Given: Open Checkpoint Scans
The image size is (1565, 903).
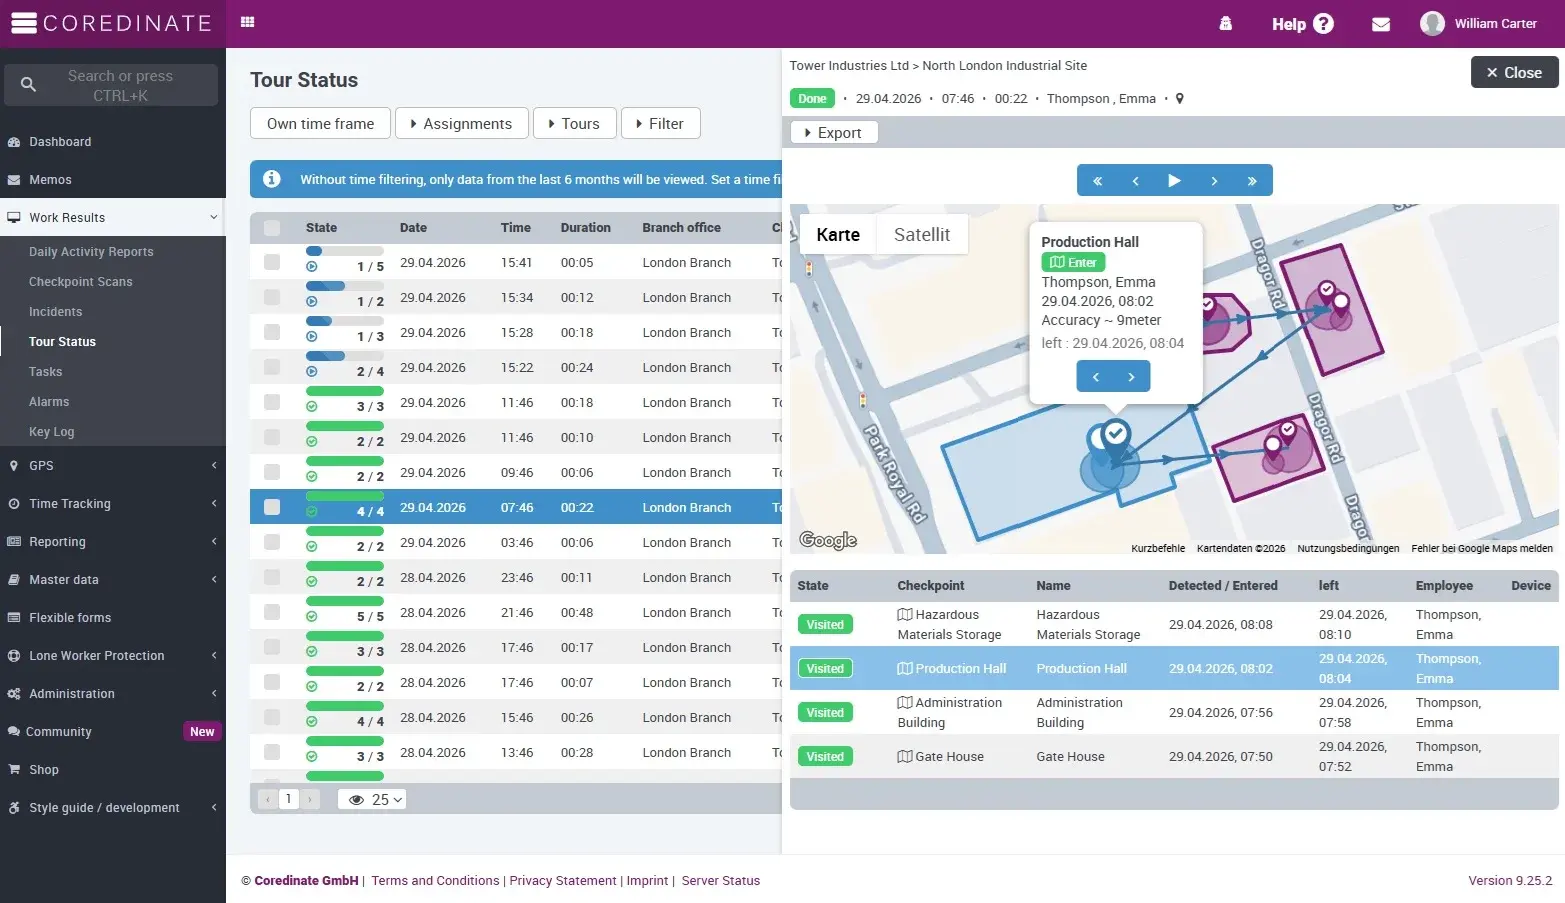Looking at the screenshot, I should coord(81,282).
